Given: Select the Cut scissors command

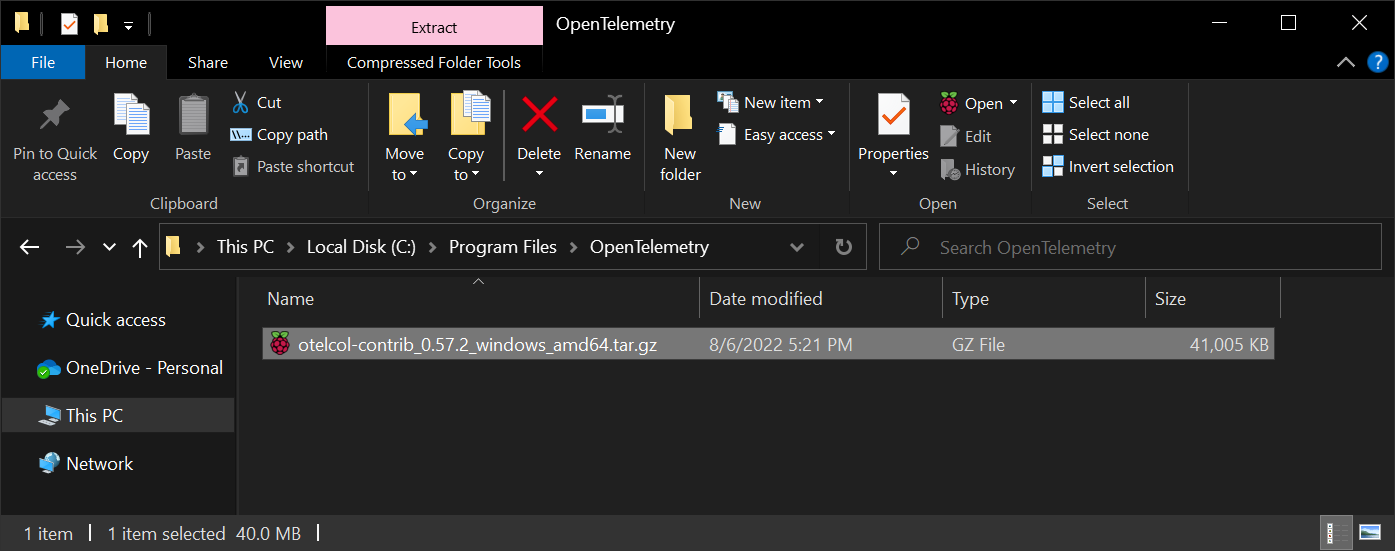Looking at the screenshot, I should point(257,102).
